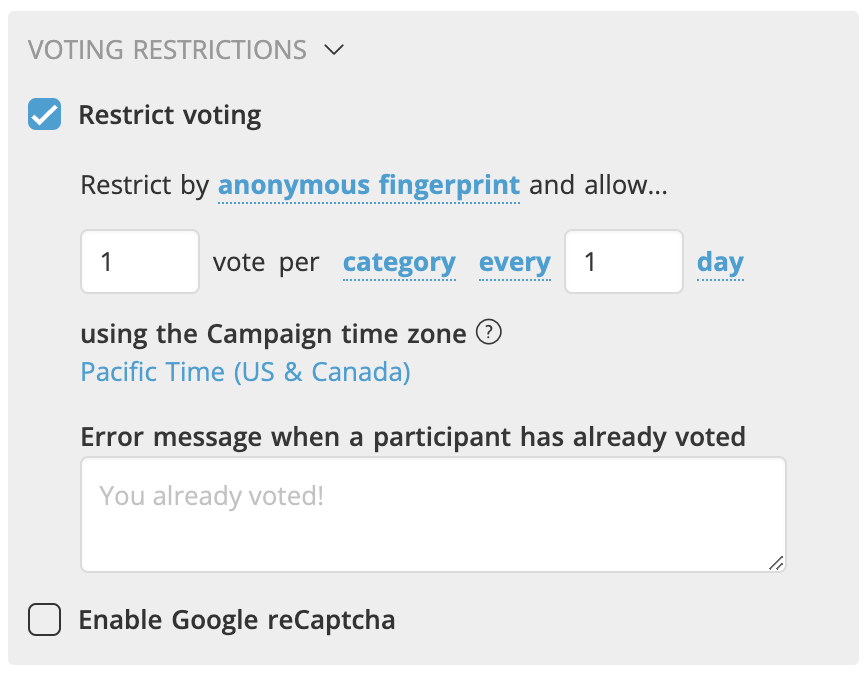Click the 'Restrict voting' label text
Screen dimensions: 868x674
click(170, 115)
